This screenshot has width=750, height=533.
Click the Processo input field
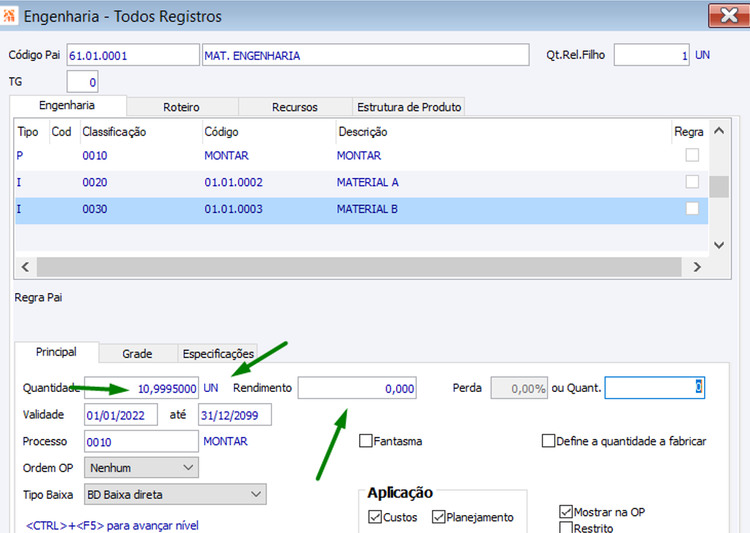(141, 441)
